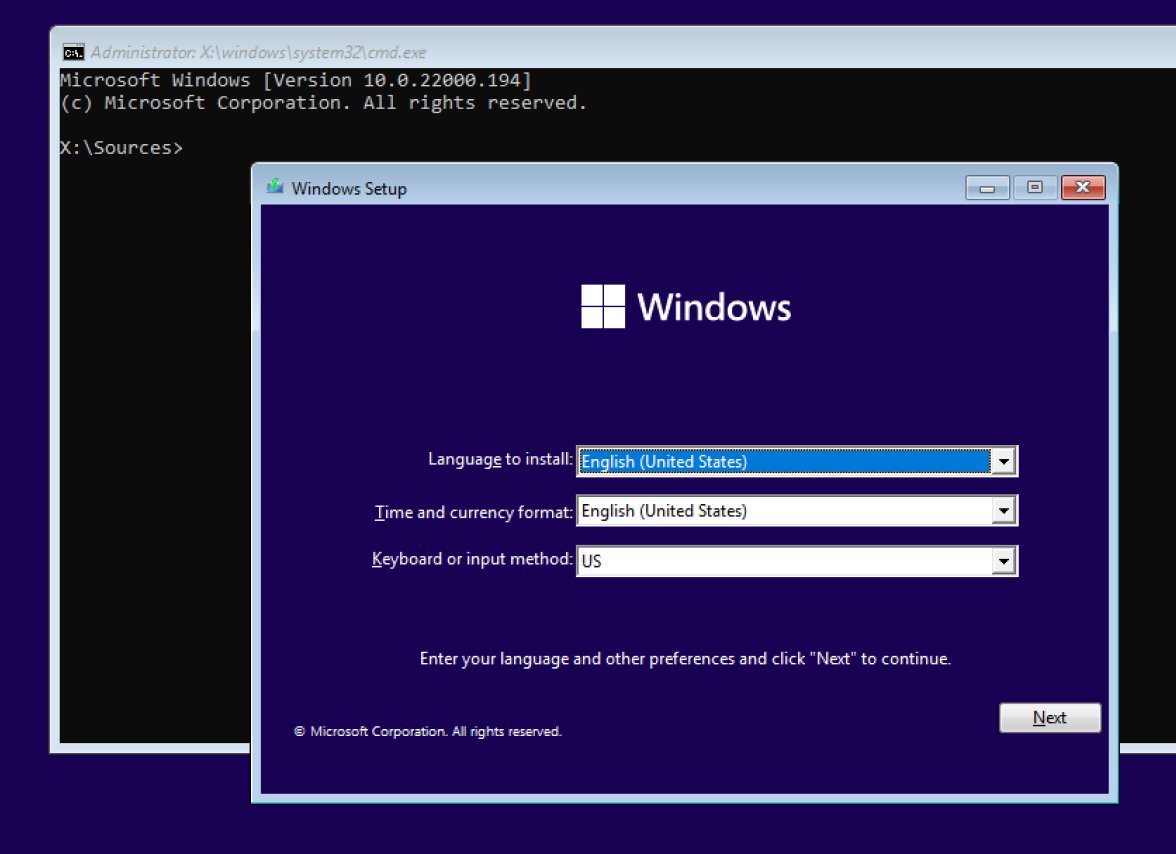The height and width of the screenshot is (854, 1176).
Task: Open the Language to install dropdown arrow
Action: (x=1004, y=461)
